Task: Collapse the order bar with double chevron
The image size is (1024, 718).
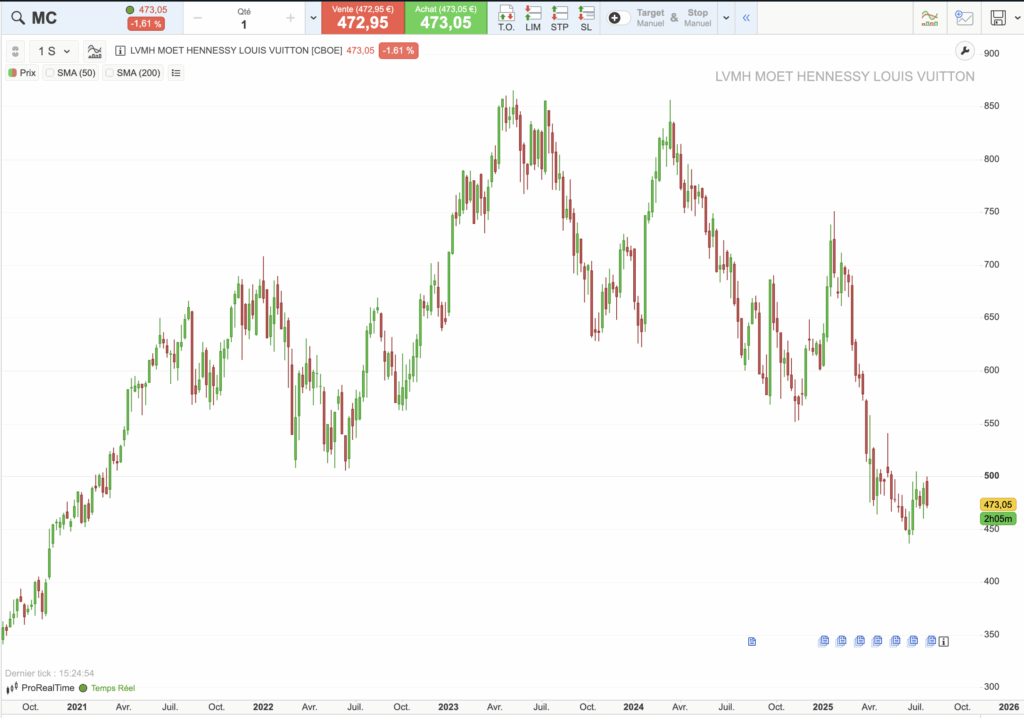Action: (746, 18)
